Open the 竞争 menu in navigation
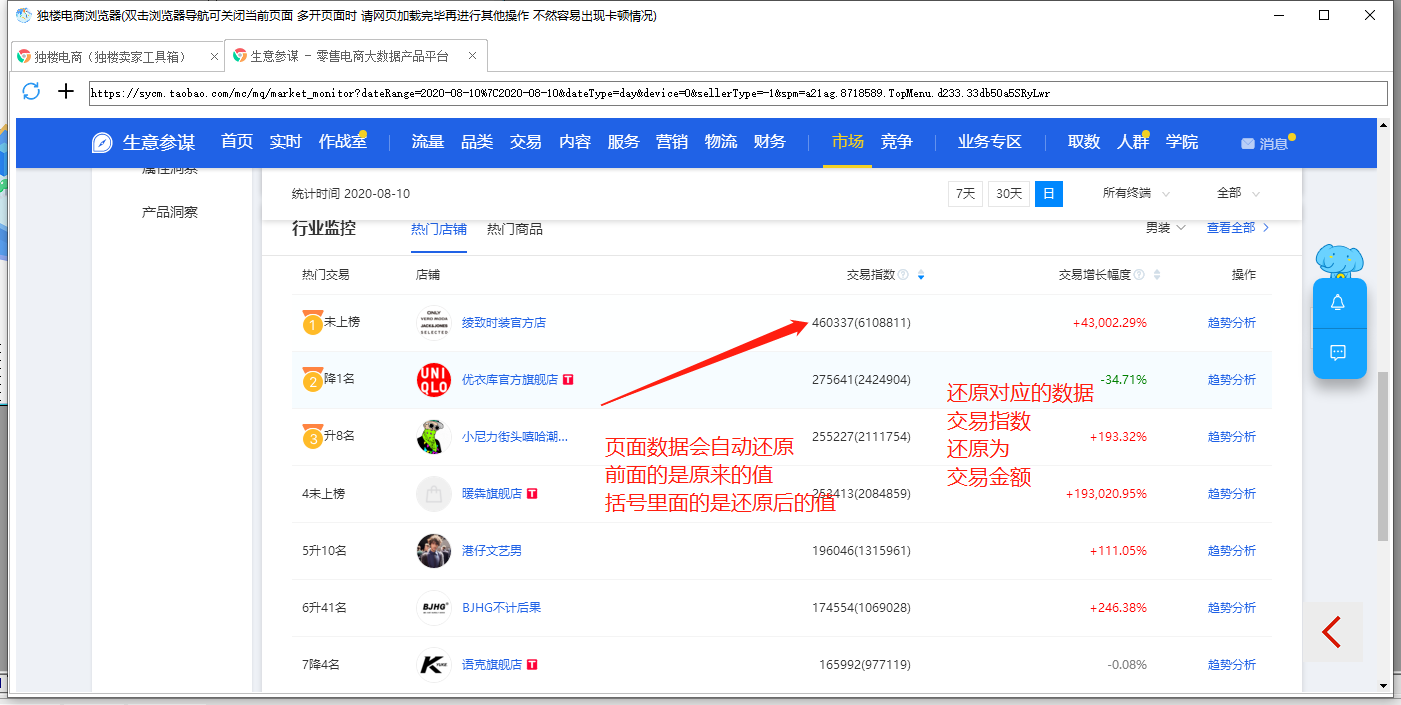The width and height of the screenshot is (1401, 705). click(896, 142)
